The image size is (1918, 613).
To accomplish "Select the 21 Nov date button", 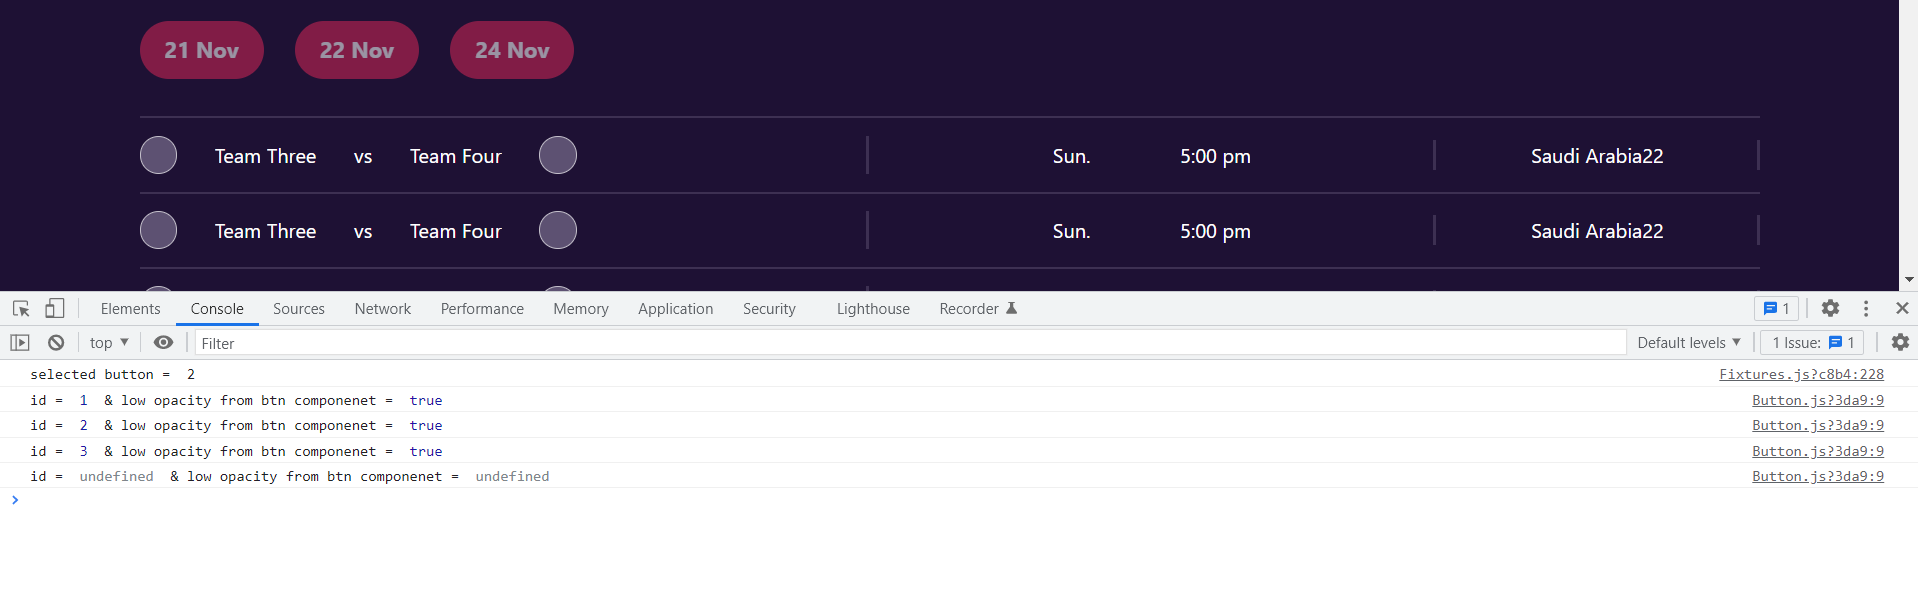I will coord(202,50).
